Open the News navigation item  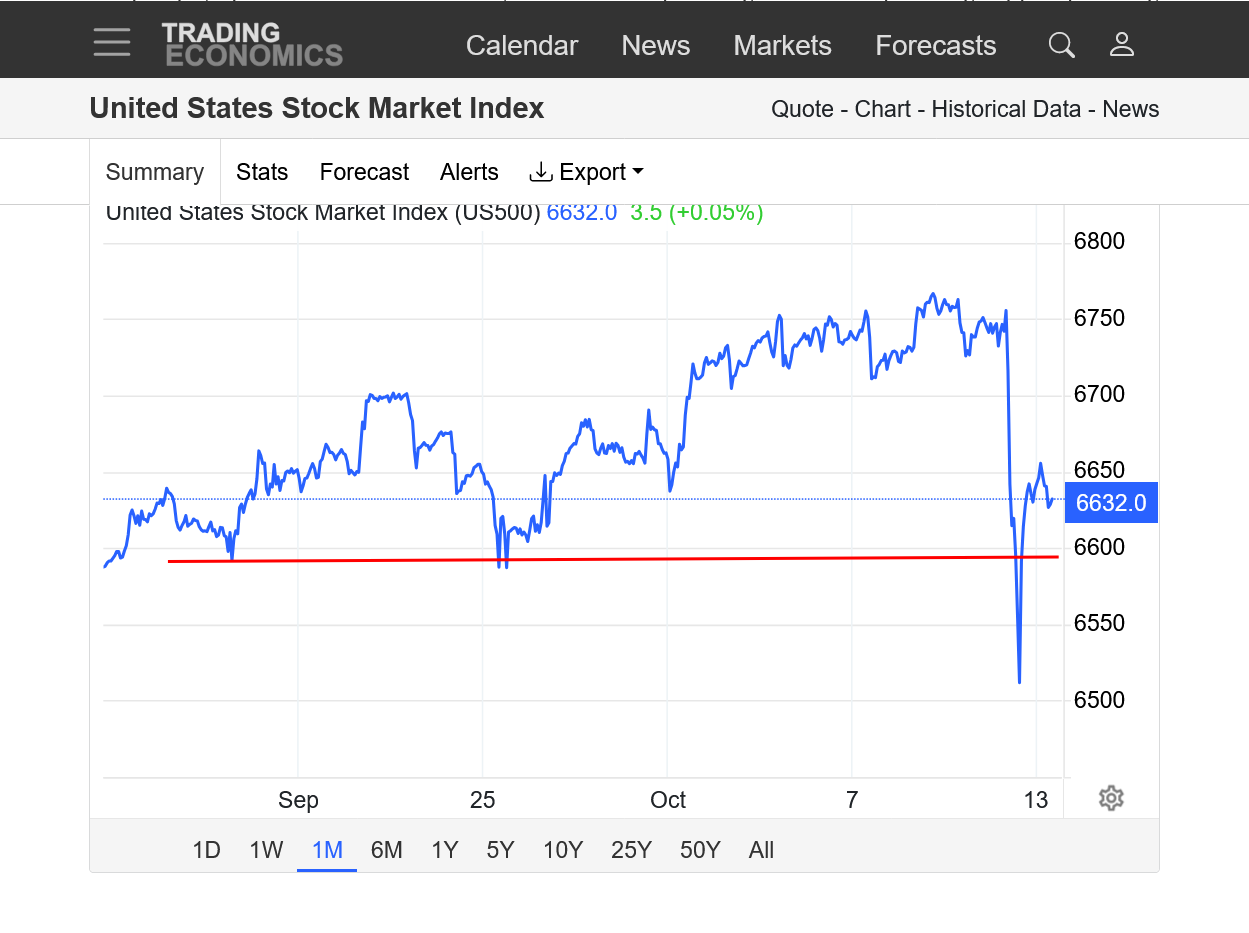click(x=656, y=46)
